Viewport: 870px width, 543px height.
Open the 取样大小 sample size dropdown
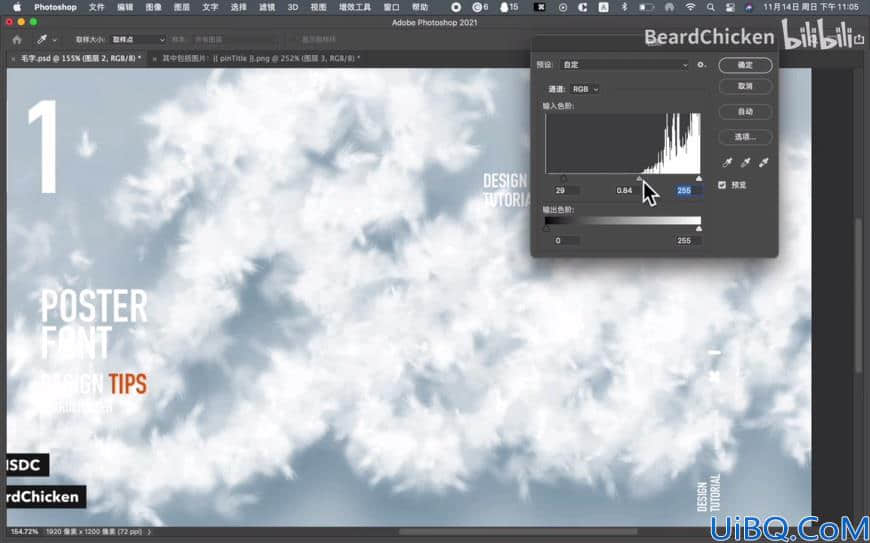138,40
